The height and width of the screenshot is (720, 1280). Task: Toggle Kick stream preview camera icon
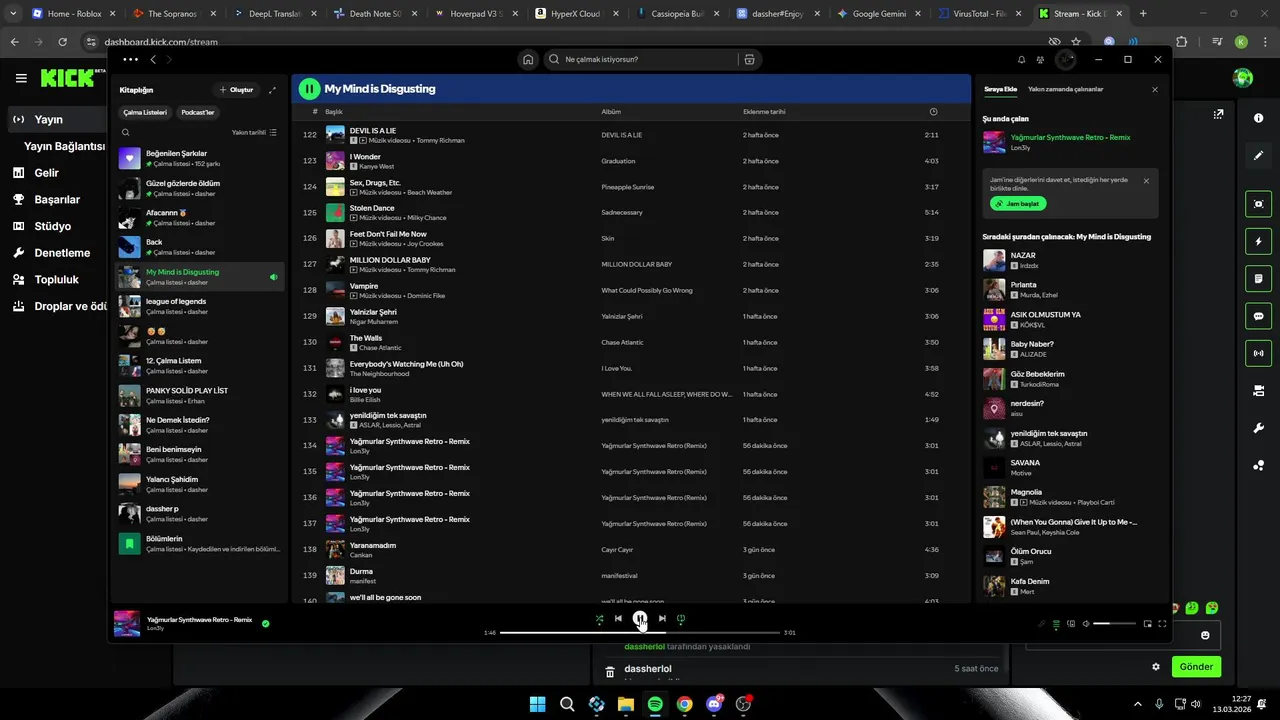pos(1258,204)
